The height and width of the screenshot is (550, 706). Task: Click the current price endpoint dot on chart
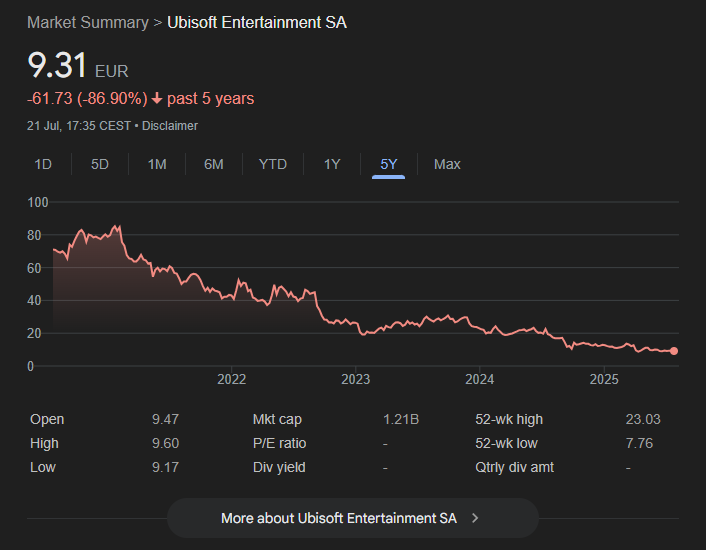(x=674, y=351)
